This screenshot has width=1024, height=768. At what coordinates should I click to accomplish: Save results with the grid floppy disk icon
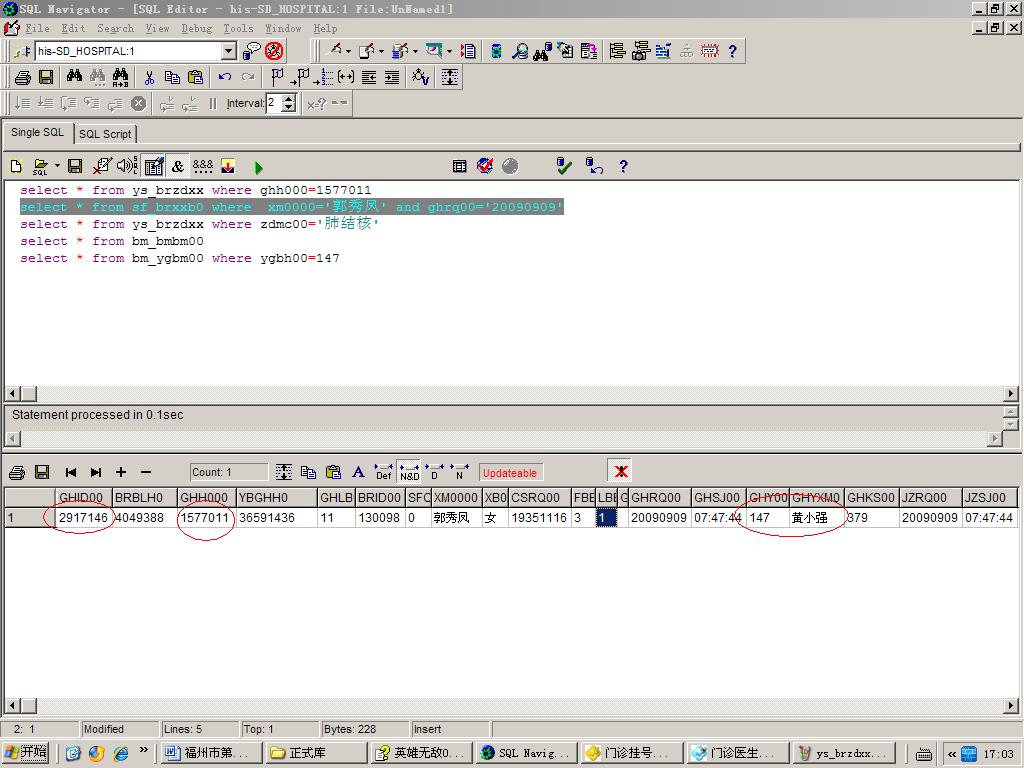[42, 472]
